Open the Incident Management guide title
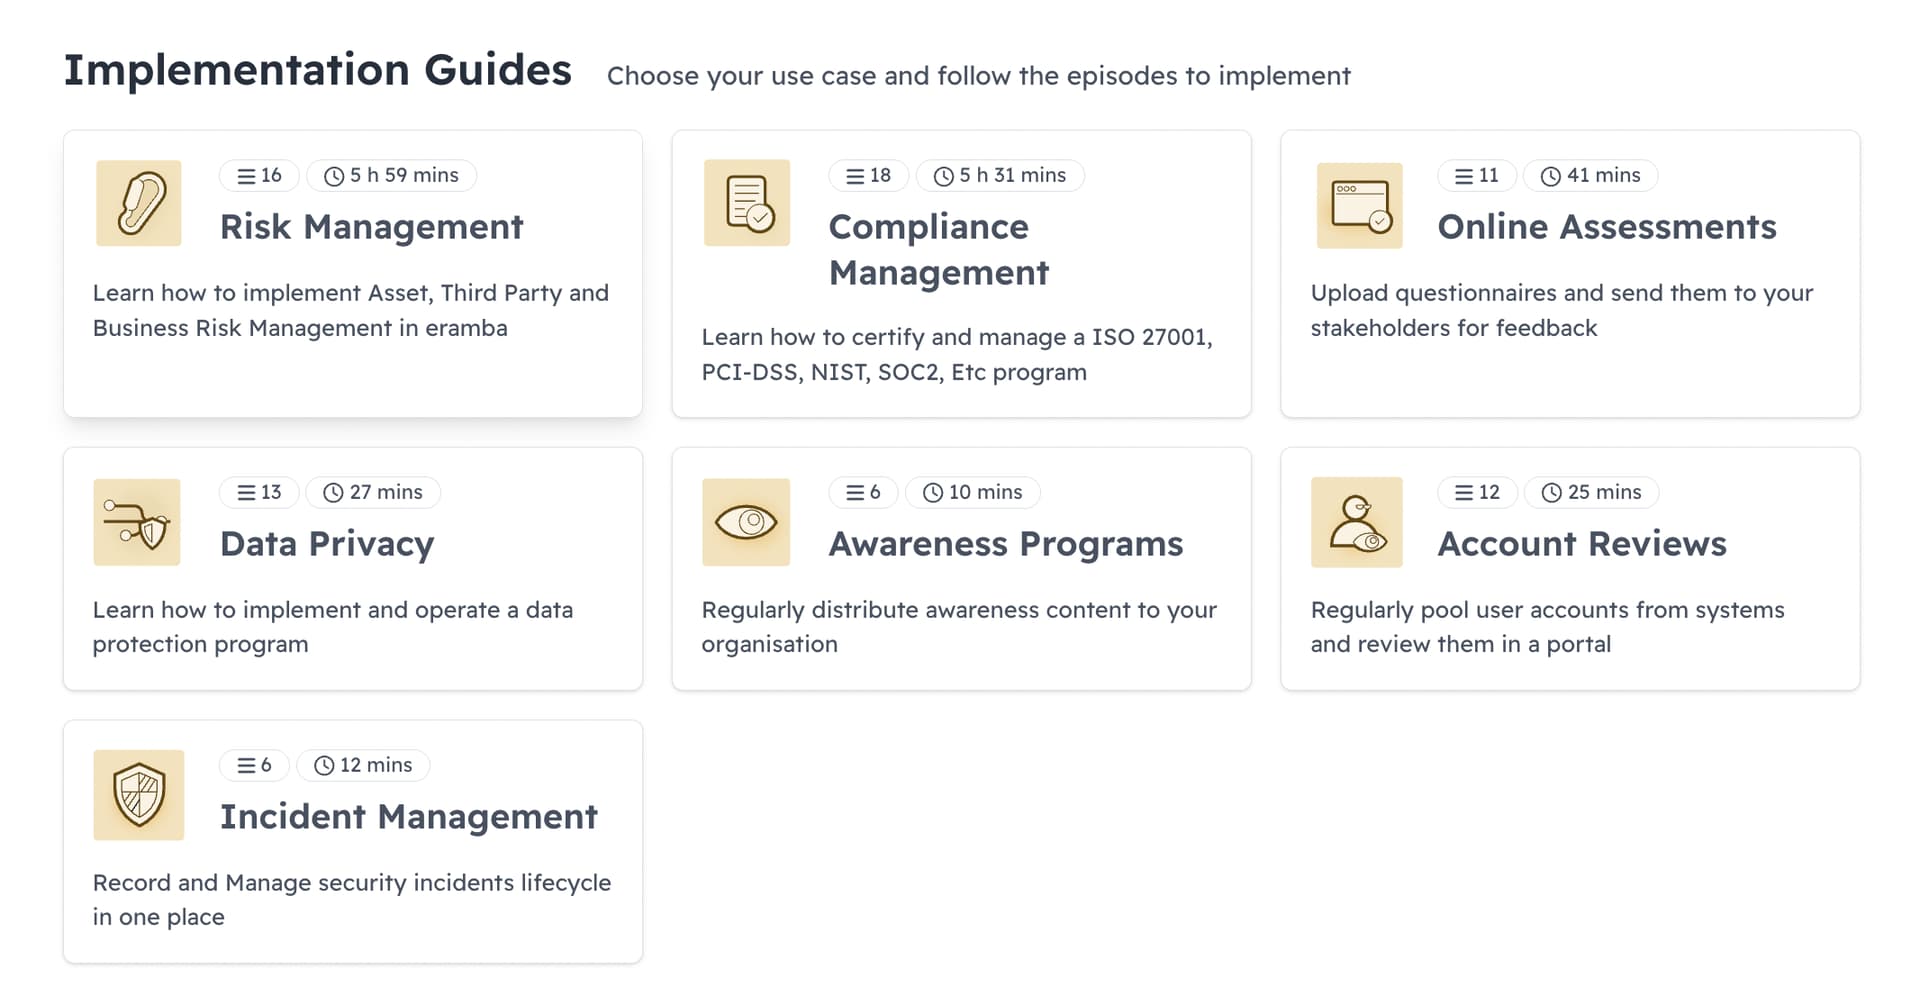1920x987 pixels. [409, 817]
